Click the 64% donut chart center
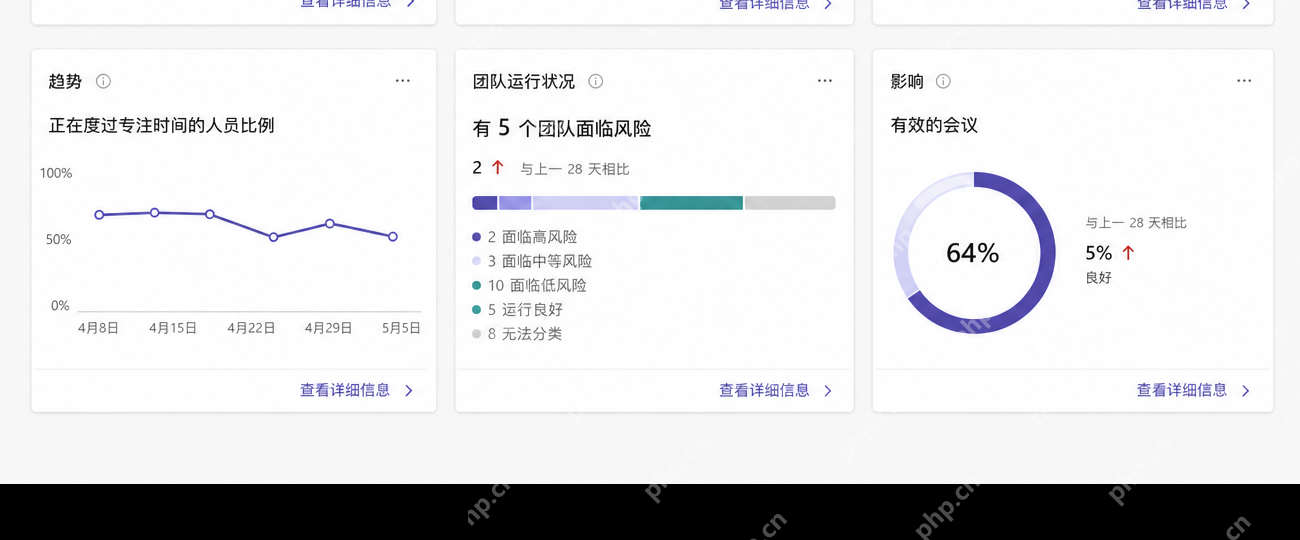1300x540 pixels. pos(973,253)
